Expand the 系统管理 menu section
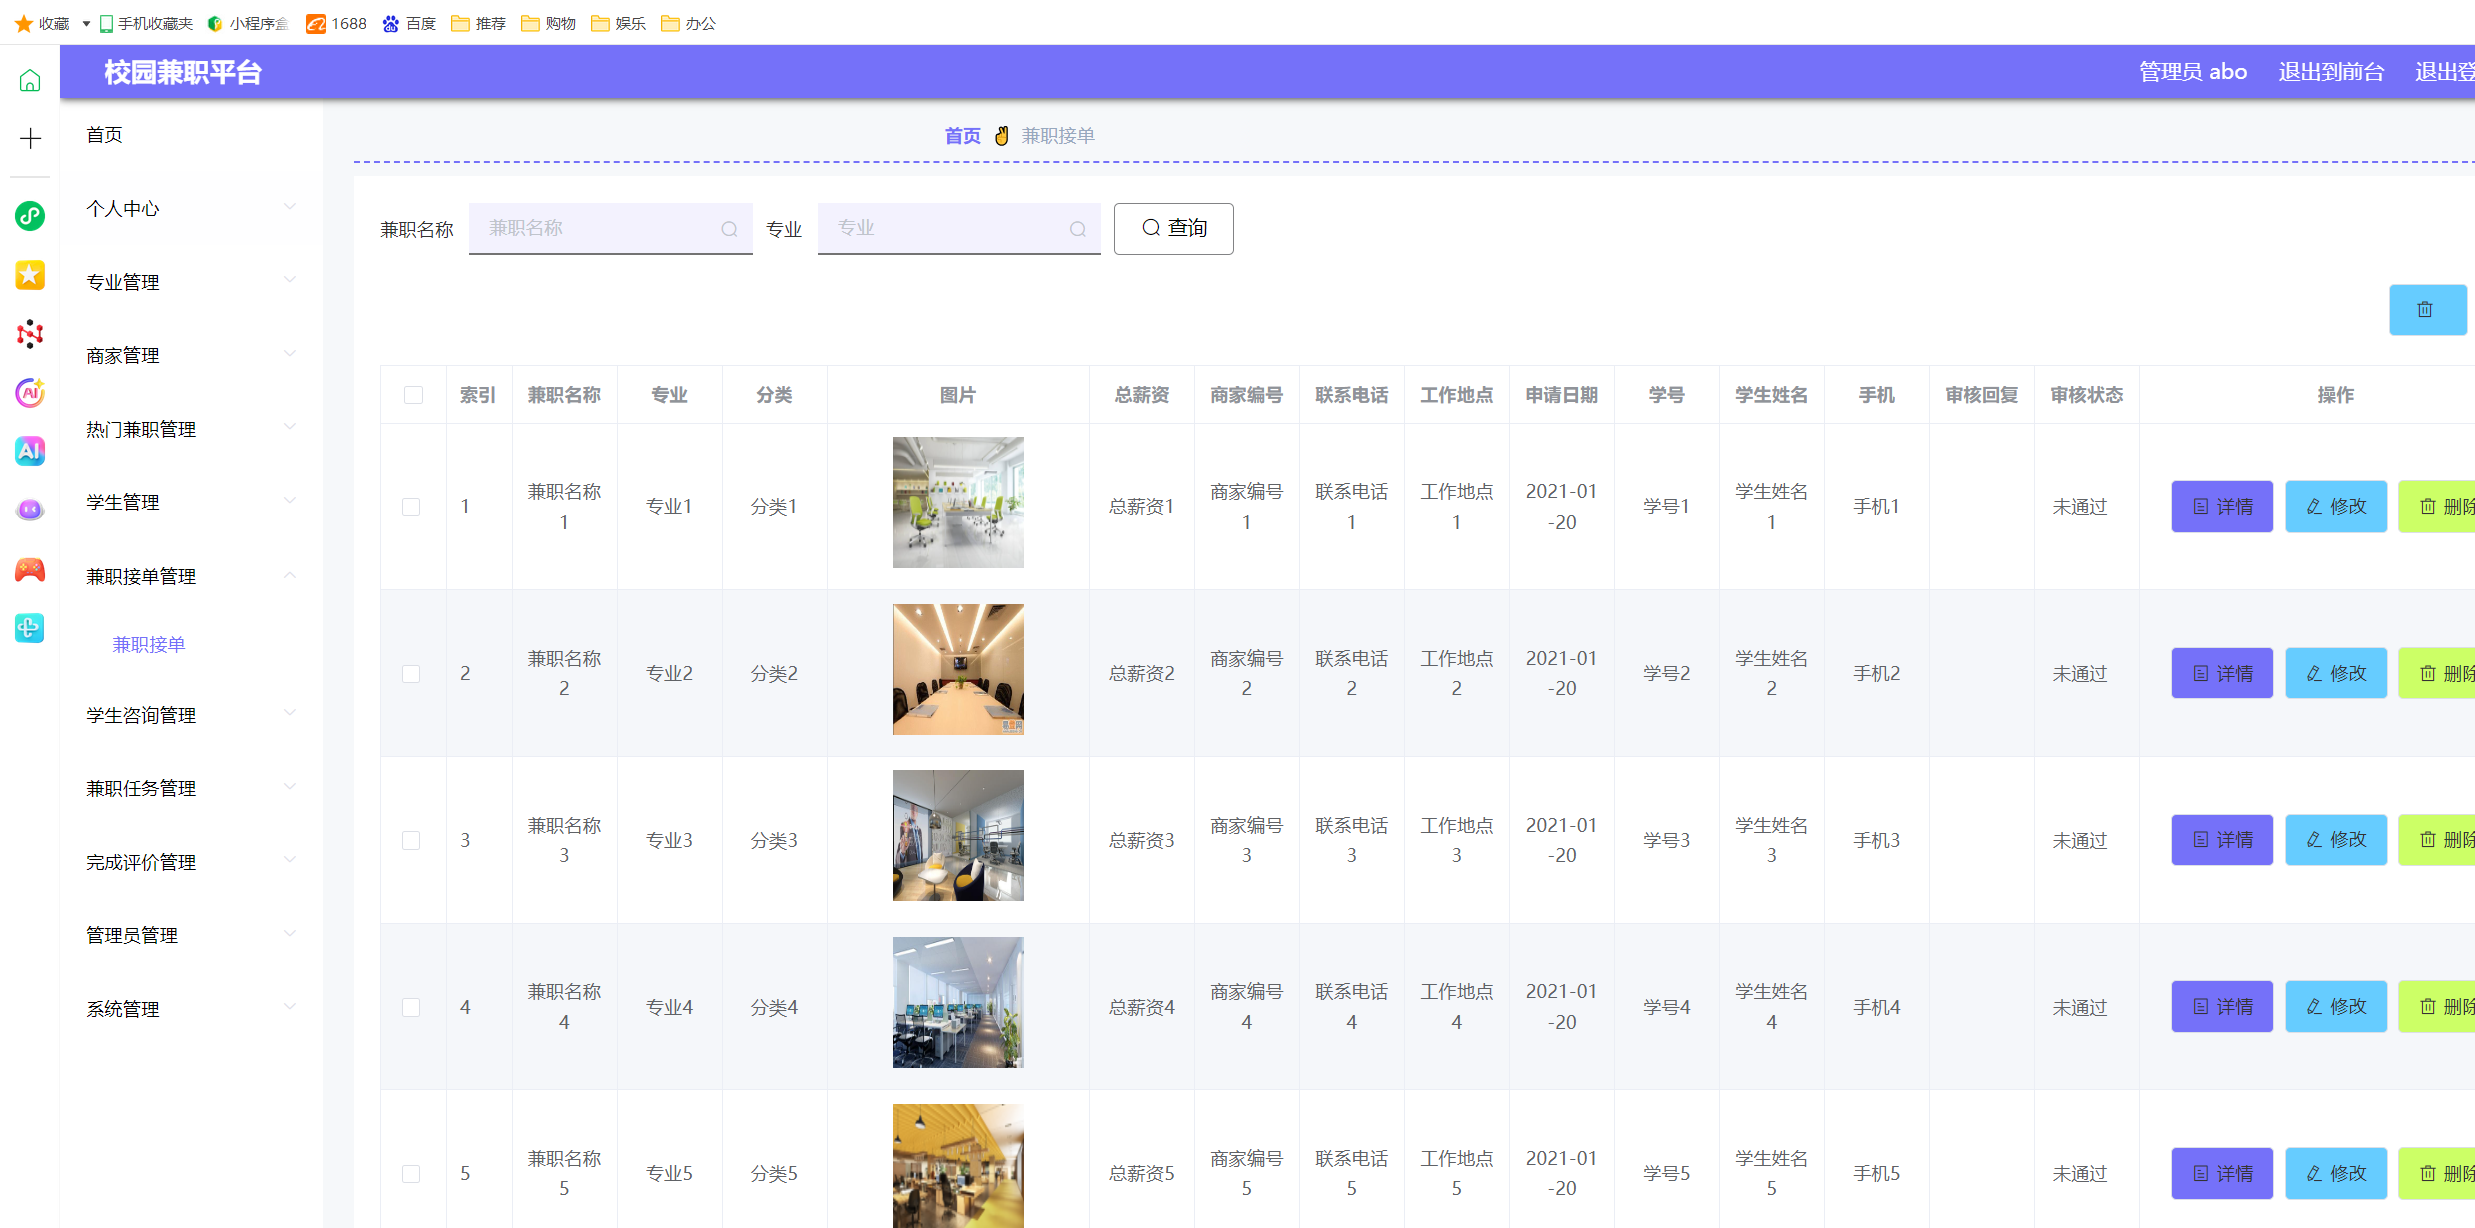The height and width of the screenshot is (1228, 2475). [x=189, y=1008]
